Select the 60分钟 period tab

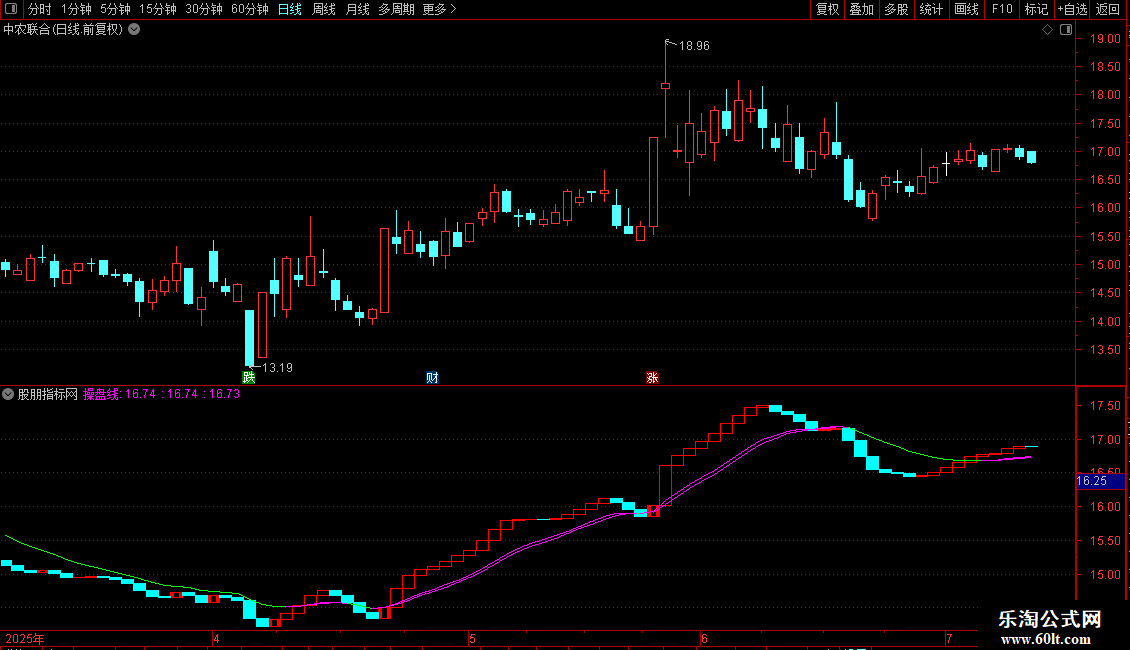click(250, 9)
